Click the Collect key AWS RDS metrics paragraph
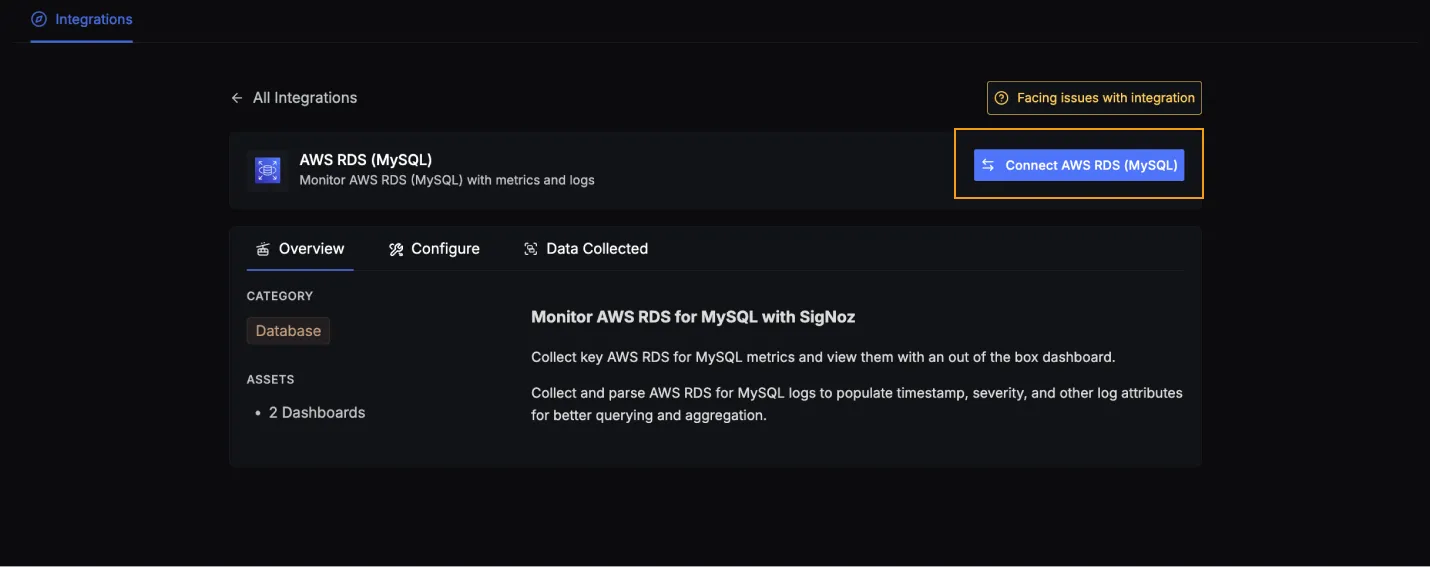Screen dimensions: 1430x567 pos(823,357)
